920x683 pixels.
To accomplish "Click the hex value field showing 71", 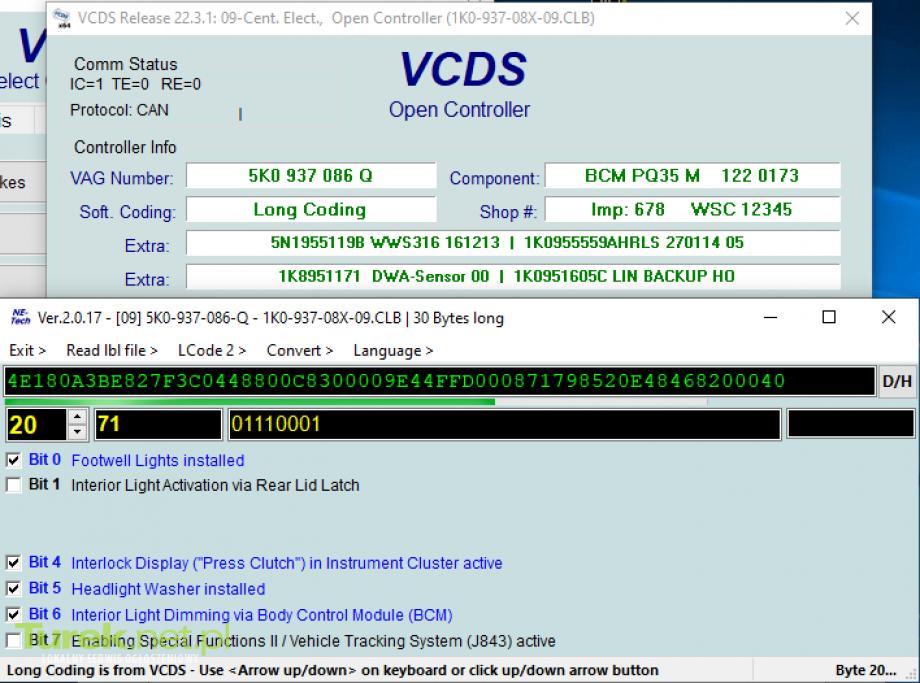I will pyautogui.click(x=158, y=424).
